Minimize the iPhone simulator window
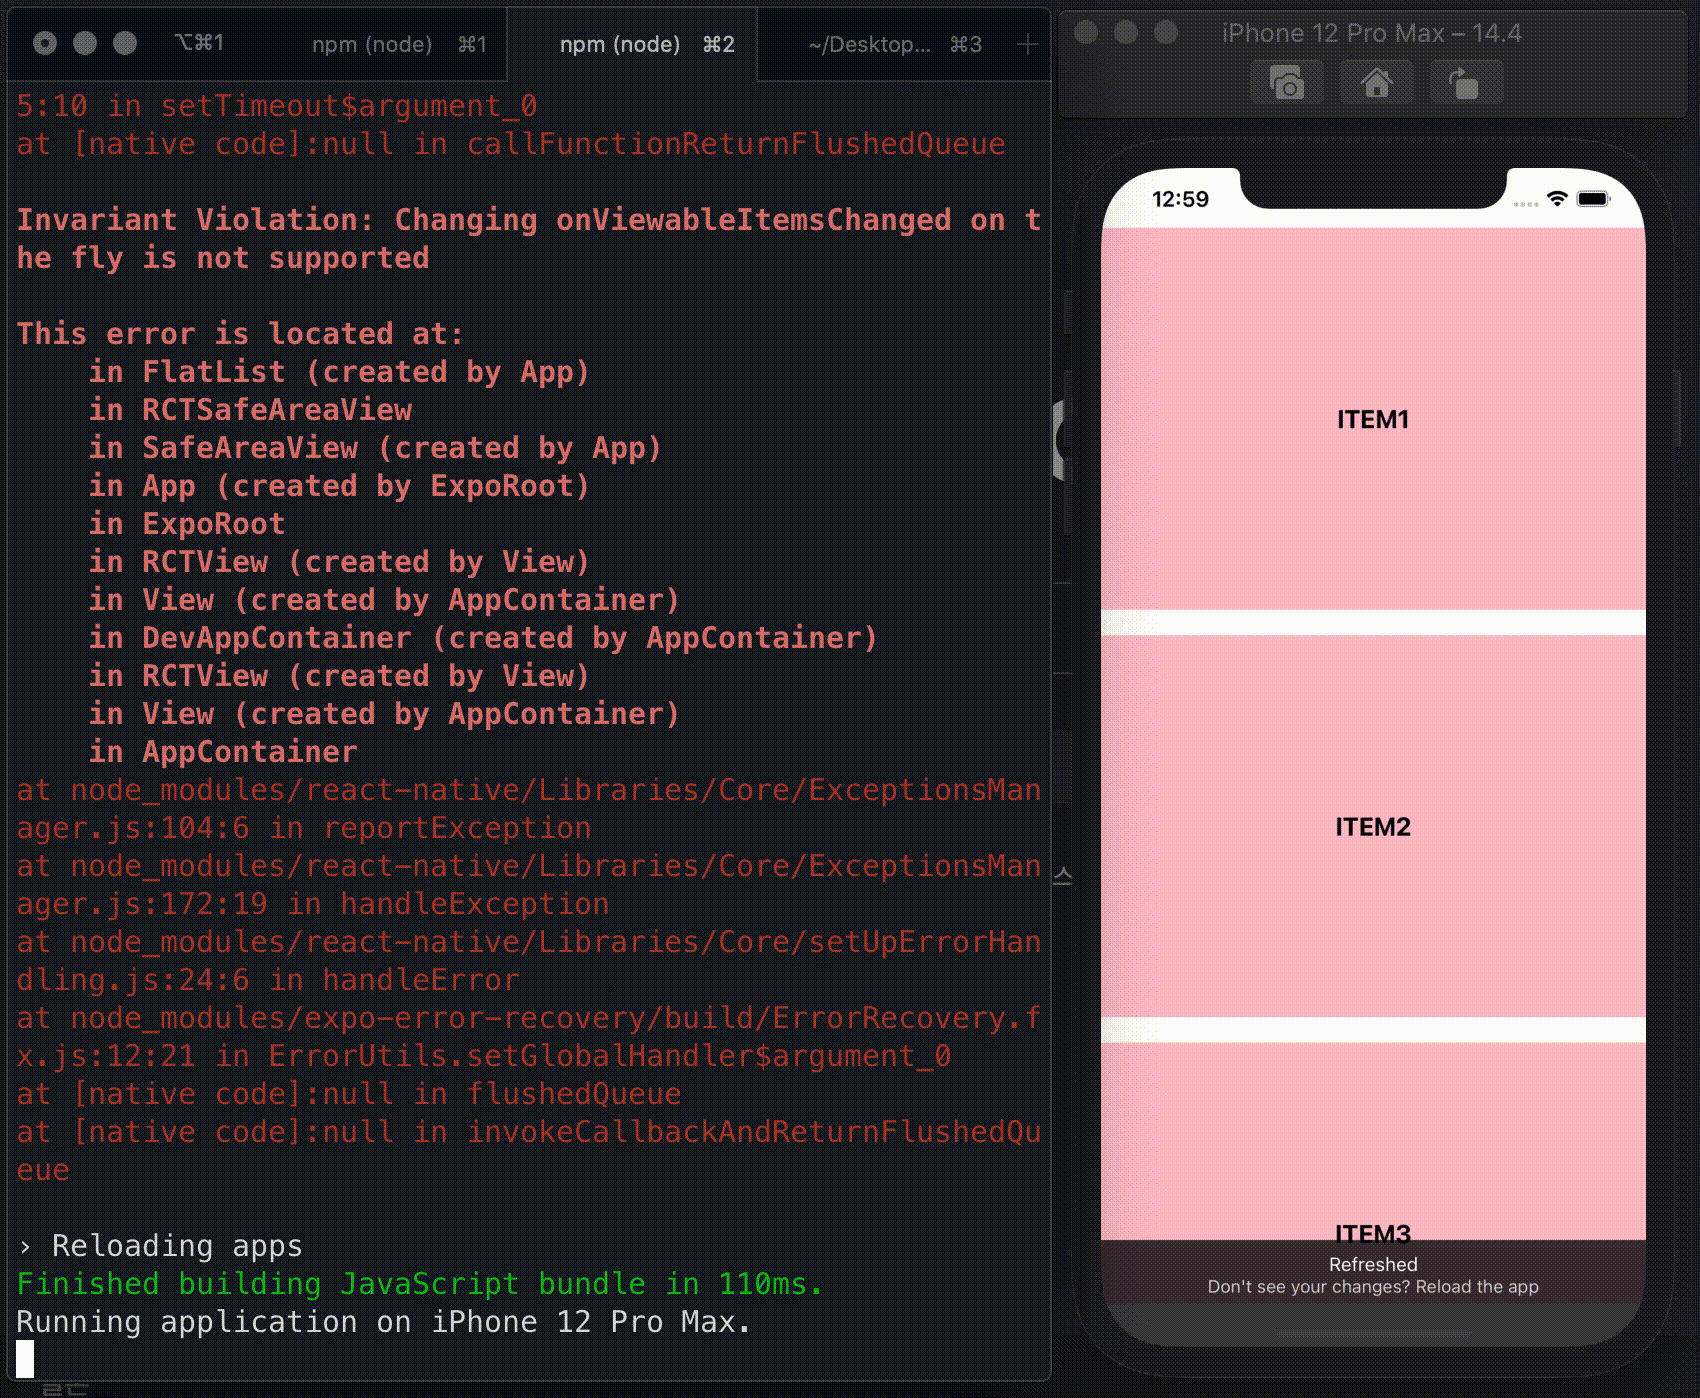 tap(1126, 33)
